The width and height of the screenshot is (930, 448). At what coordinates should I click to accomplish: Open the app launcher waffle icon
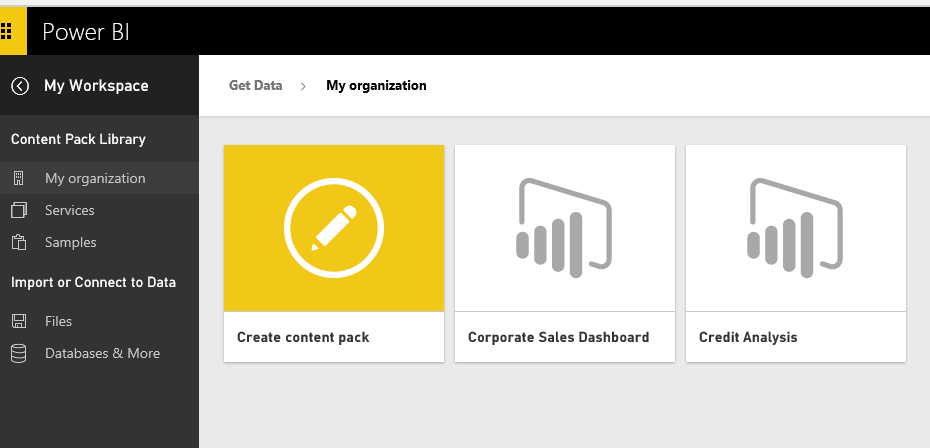(x=13, y=32)
